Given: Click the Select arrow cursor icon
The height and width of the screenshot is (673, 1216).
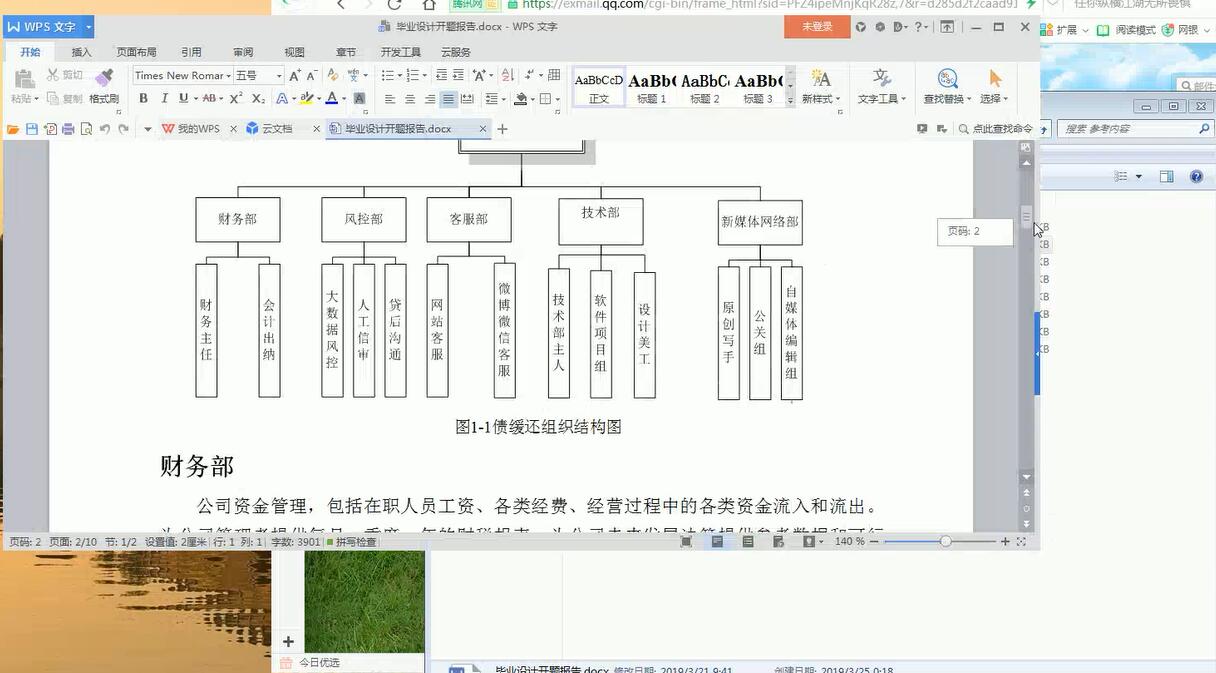Looking at the screenshot, I should coord(994,78).
